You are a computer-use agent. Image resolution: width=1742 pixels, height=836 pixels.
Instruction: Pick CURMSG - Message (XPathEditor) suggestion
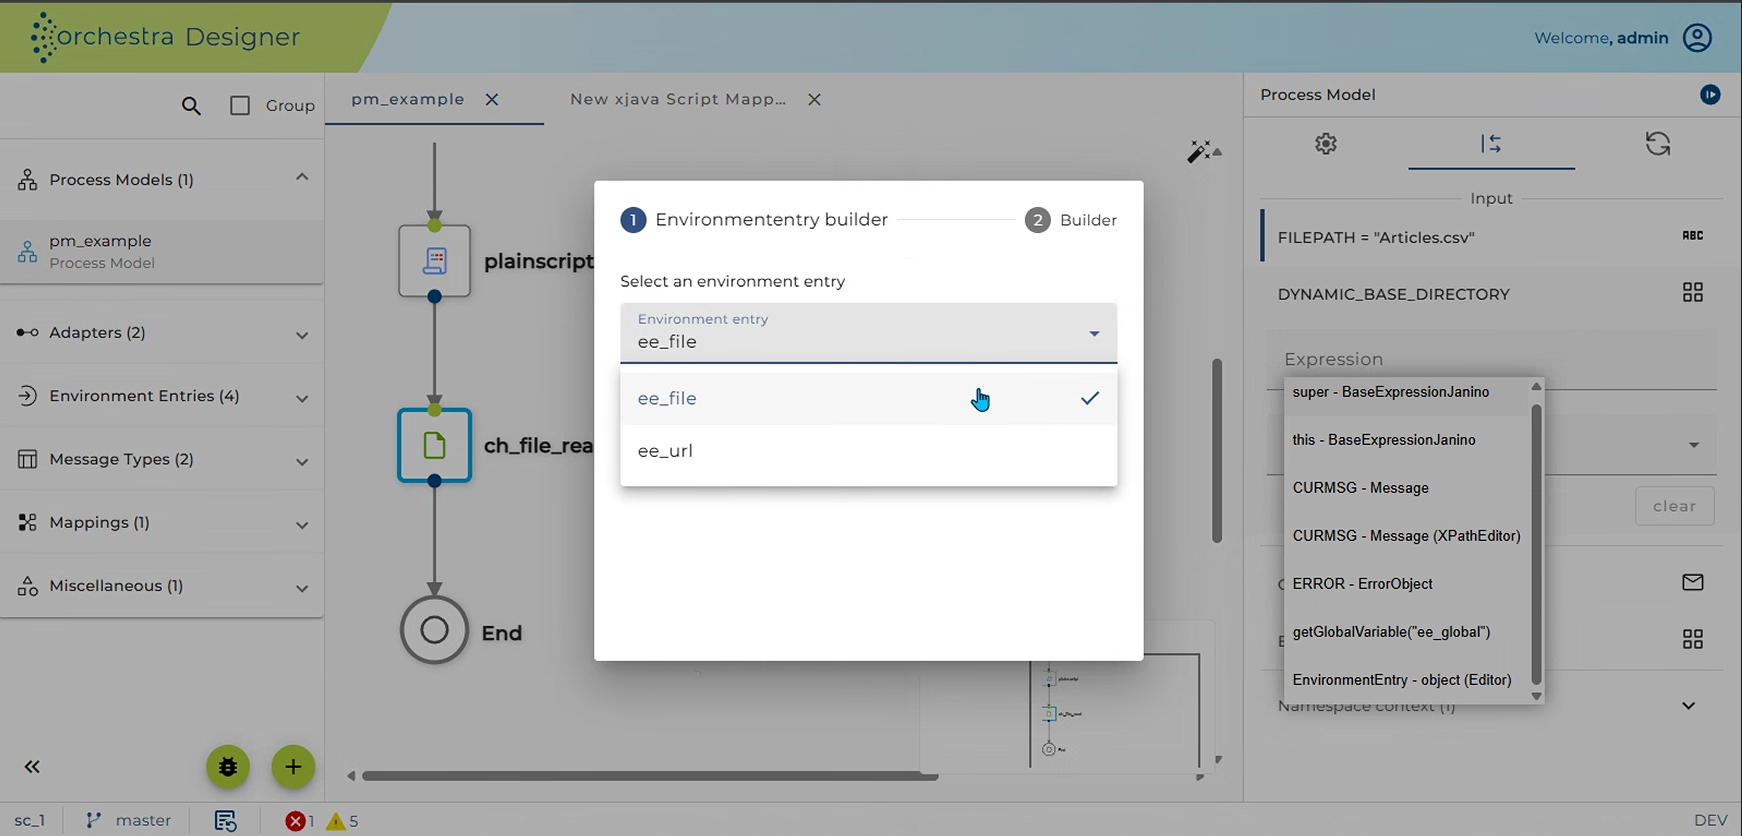(1407, 536)
